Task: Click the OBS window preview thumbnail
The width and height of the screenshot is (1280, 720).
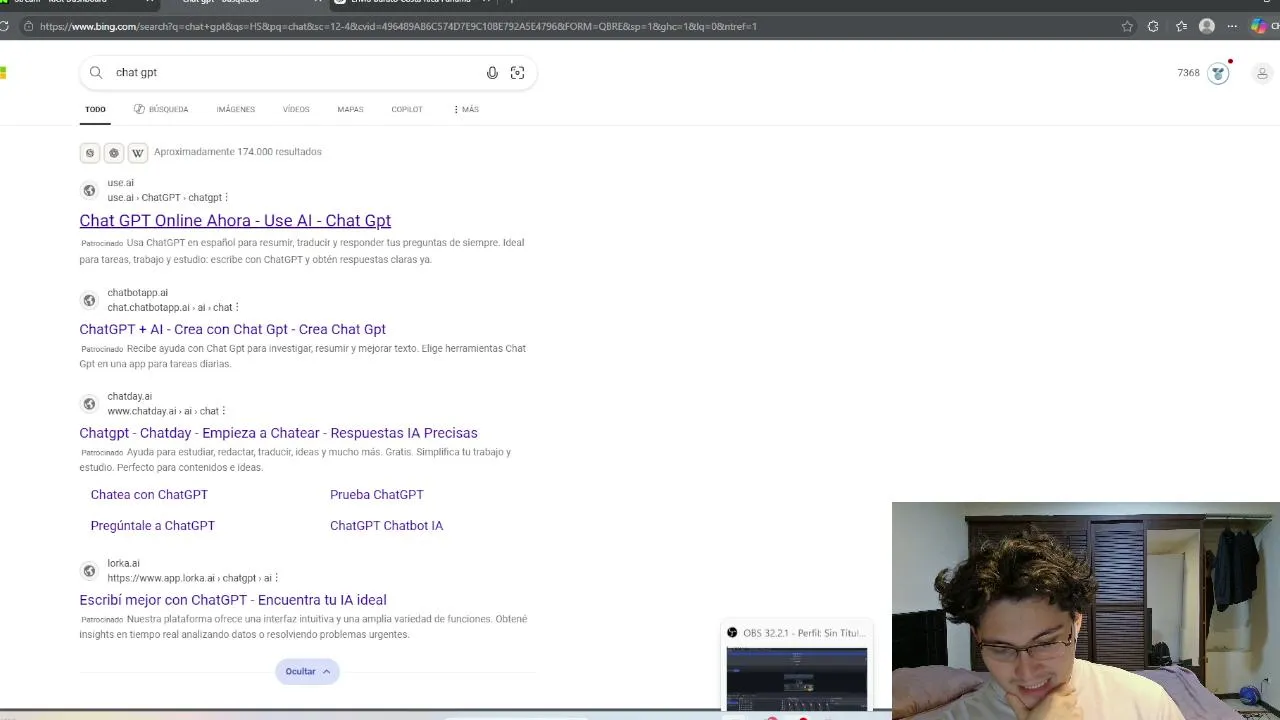Action: coord(797,678)
